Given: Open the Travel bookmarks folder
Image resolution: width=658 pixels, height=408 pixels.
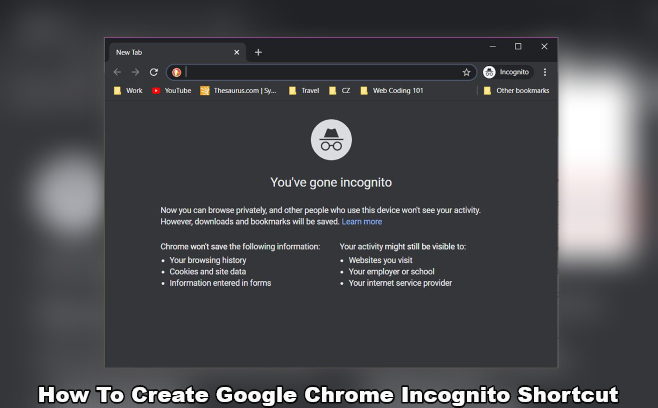Looking at the screenshot, I should [x=304, y=91].
